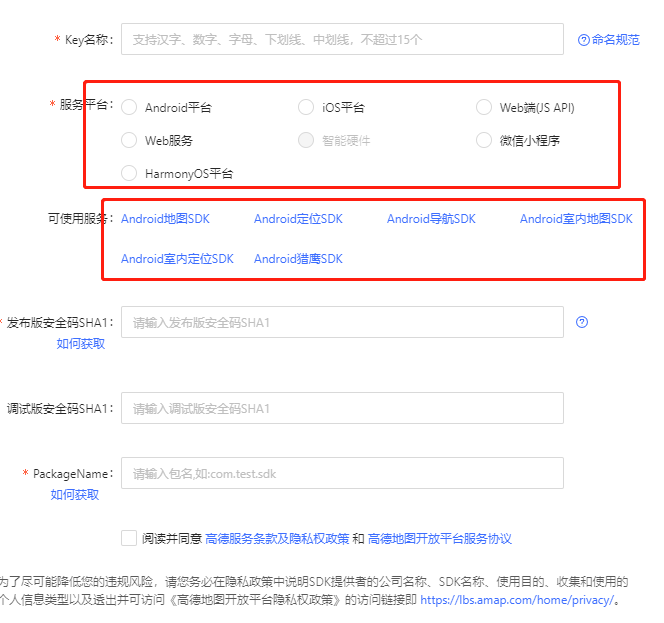Select the Android平台 radio button
The width and height of the screenshot is (664, 623).
[129, 107]
